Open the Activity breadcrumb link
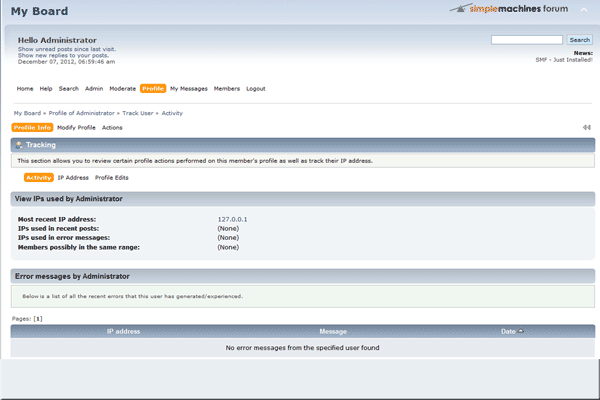 172,113
